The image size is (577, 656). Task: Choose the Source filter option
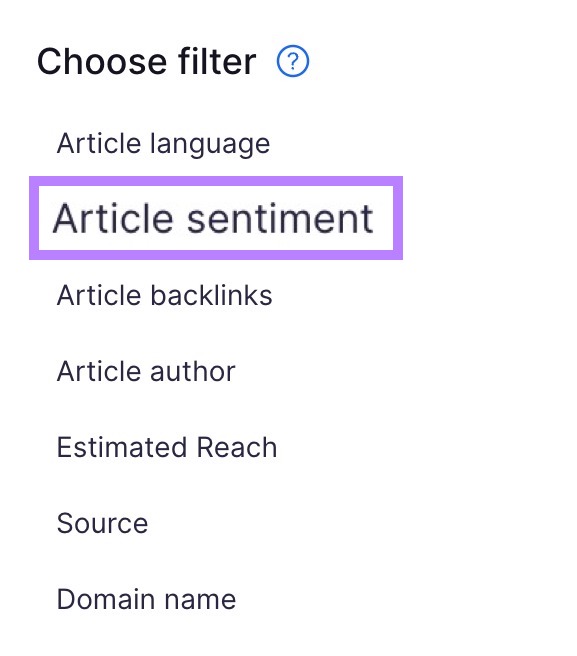click(x=103, y=523)
